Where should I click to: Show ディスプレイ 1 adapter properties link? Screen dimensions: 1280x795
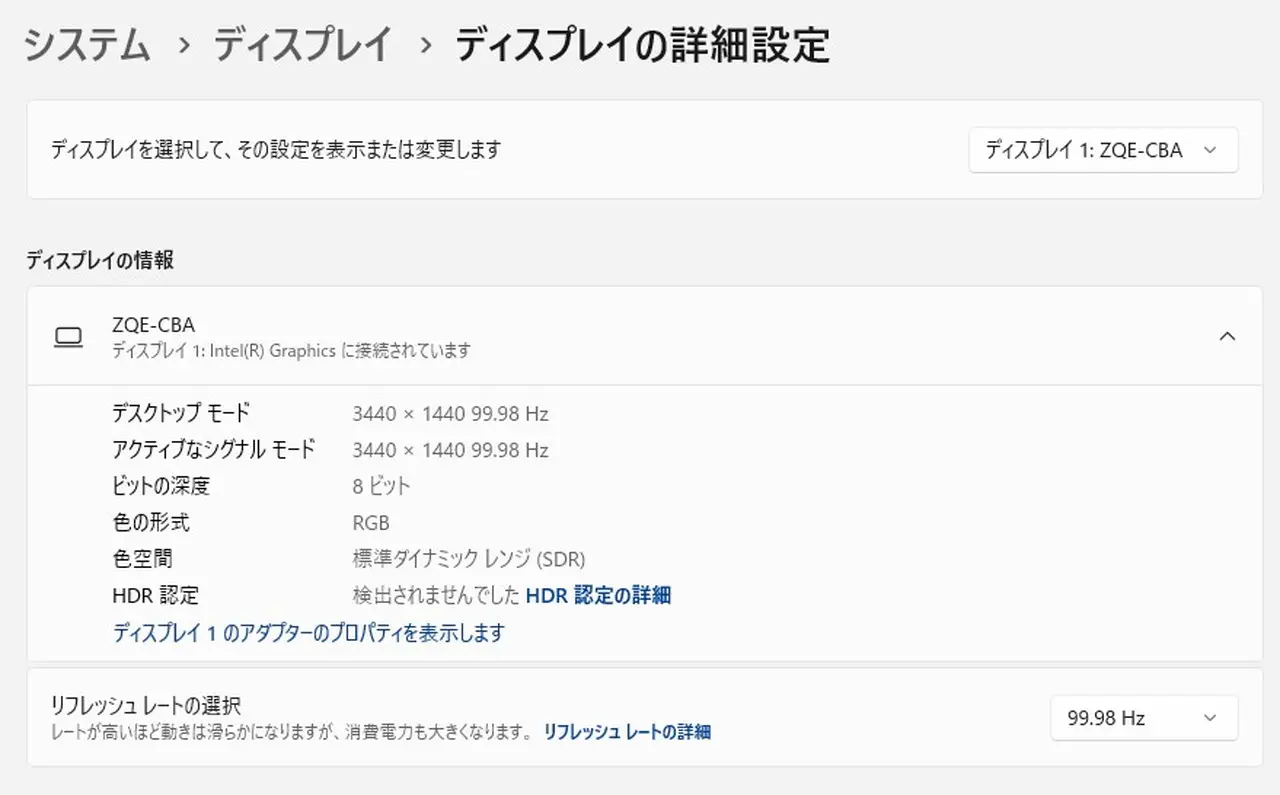308,633
